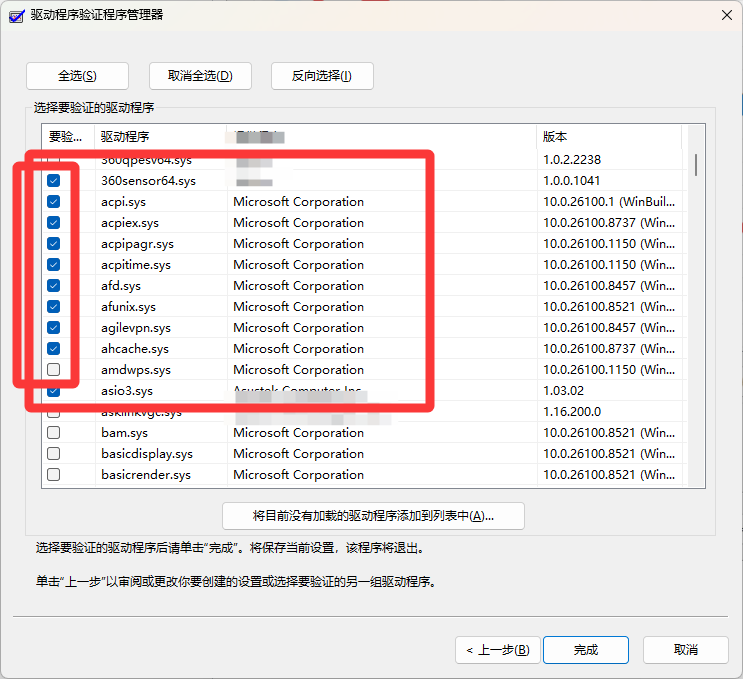743x679 pixels.
Task: Select the ahcache.sys driver name
Action: [135, 349]
